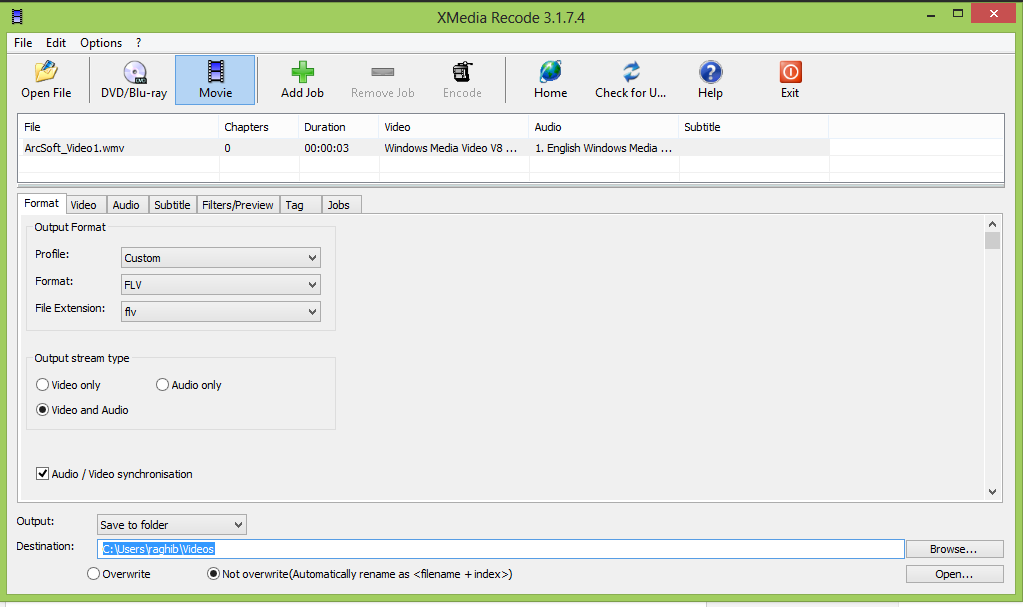The image size is (1023, 607).
Task: Open the DVD/Blu-ray source icon
Action: click(x=134, y=73)
